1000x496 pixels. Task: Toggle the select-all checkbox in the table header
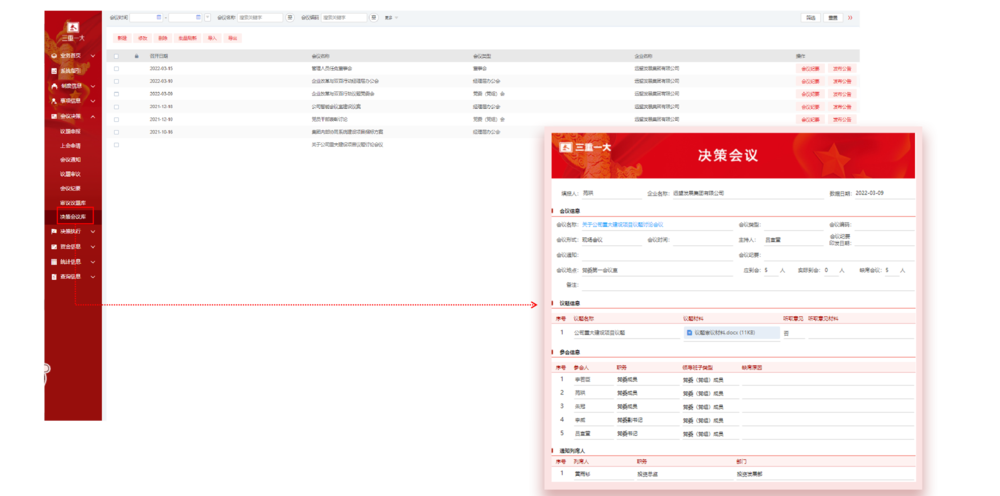click(x=117, y=55)
